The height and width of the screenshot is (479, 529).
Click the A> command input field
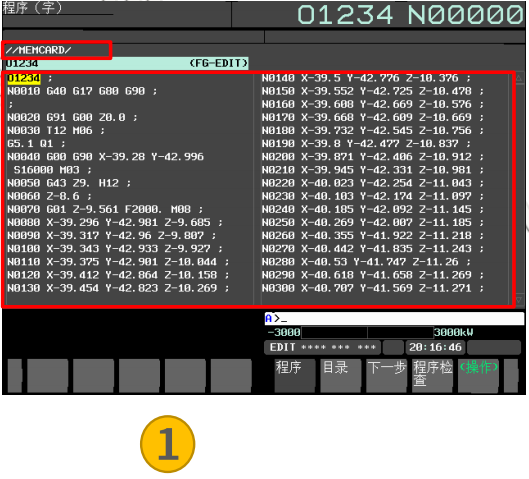click(394, 318)
